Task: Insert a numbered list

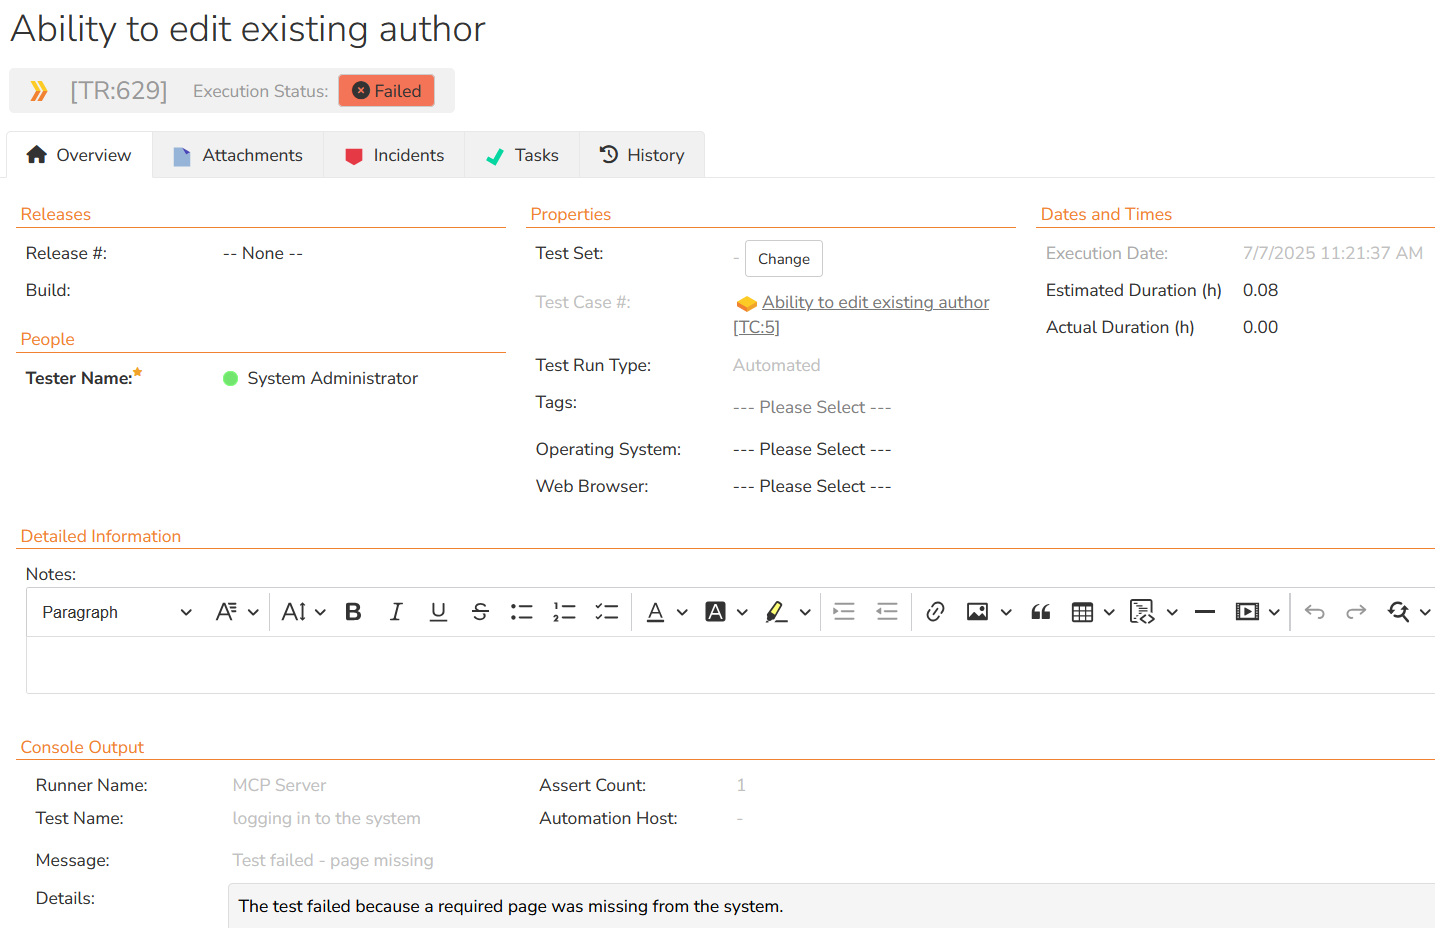Action: click(564, 612)
